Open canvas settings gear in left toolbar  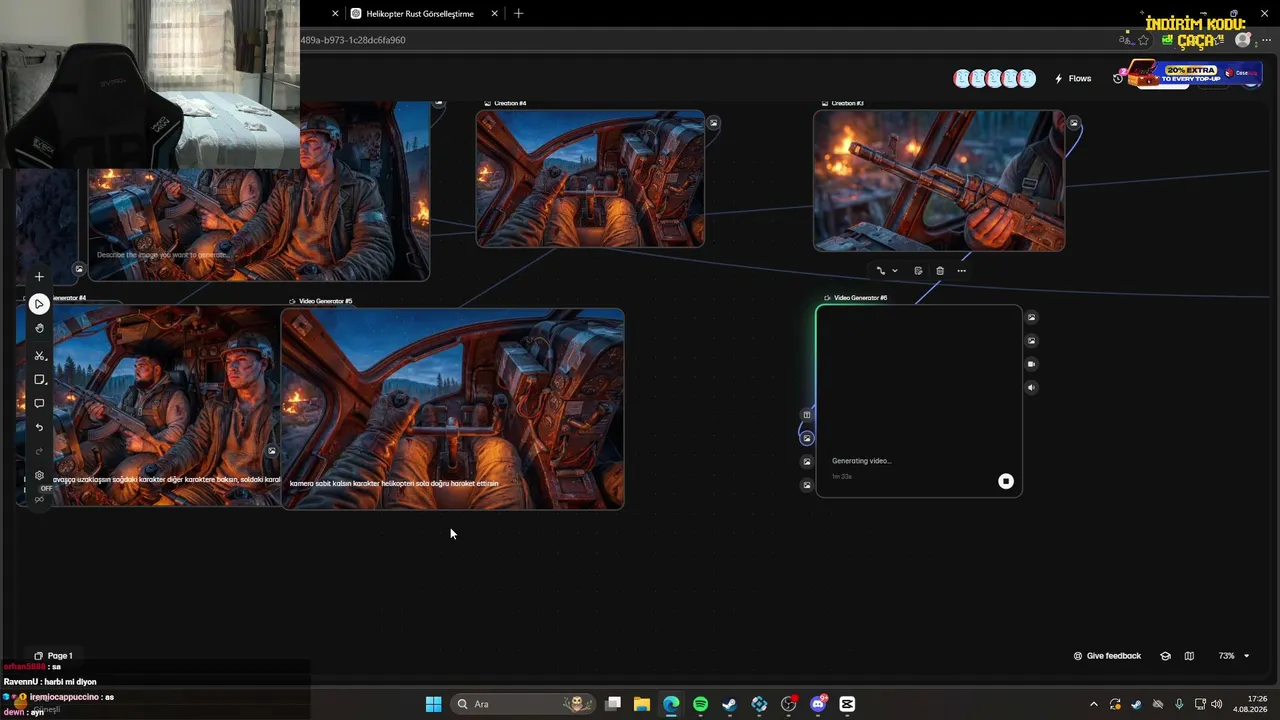click(39, 476)
